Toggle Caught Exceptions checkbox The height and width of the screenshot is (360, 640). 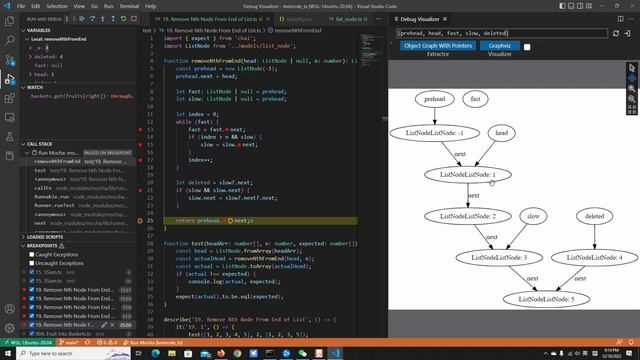tap(32, 254)
